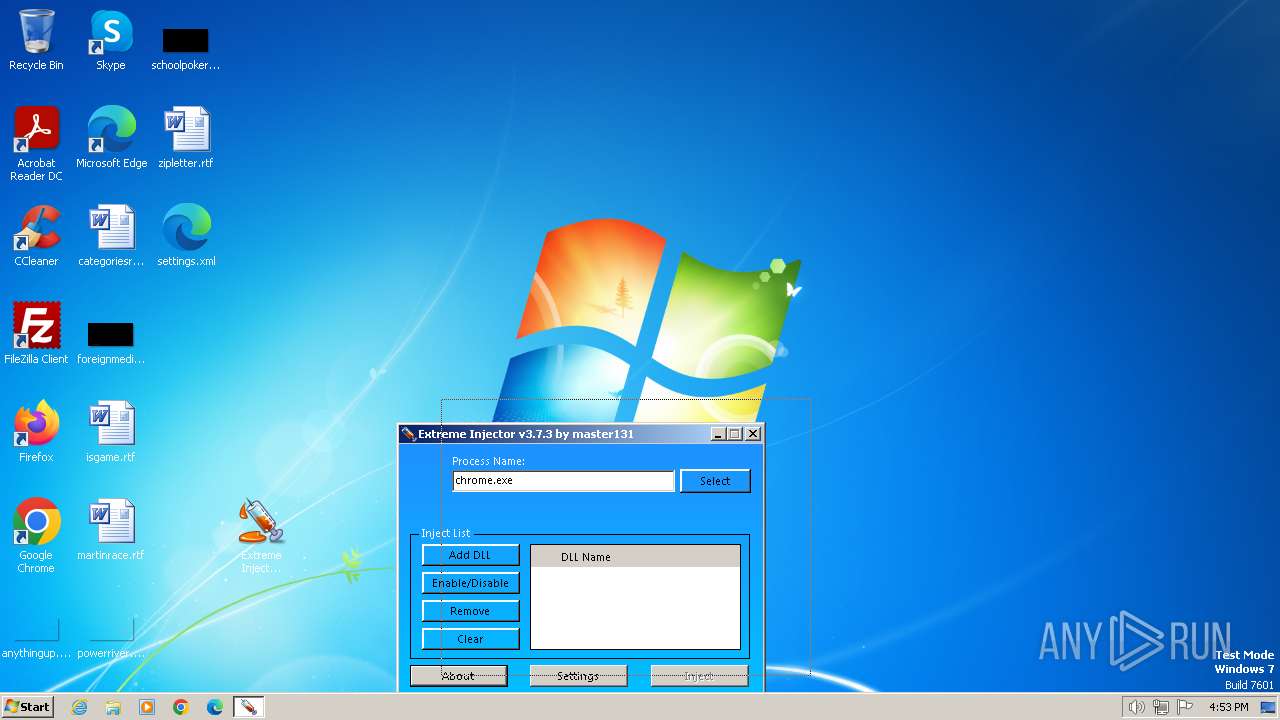Image resolution: width=1280 pixels, height=720 pixels.
Task: Click the Show desktop tray button
Action: pyautogui.click(x=1268, y=707)
